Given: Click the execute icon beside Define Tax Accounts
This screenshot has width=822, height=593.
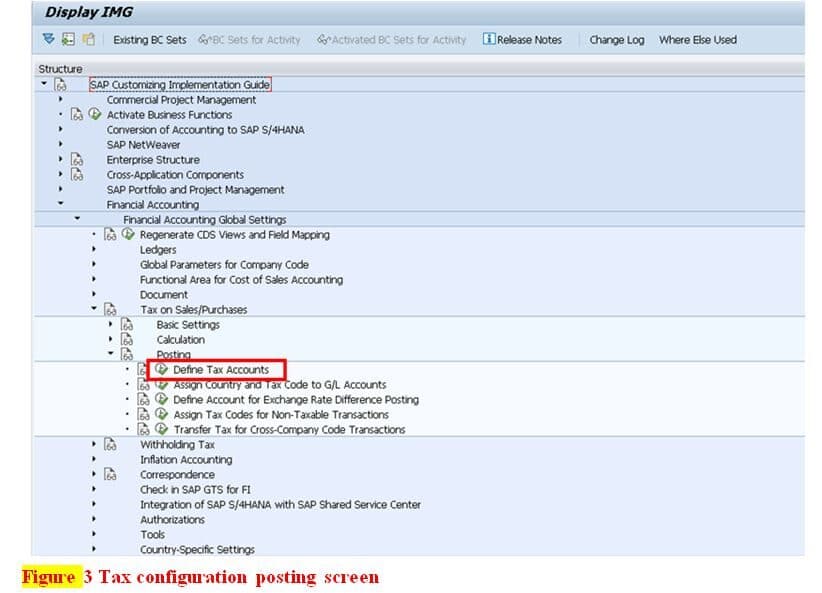Looking at the screenshot, I should 162,370.
